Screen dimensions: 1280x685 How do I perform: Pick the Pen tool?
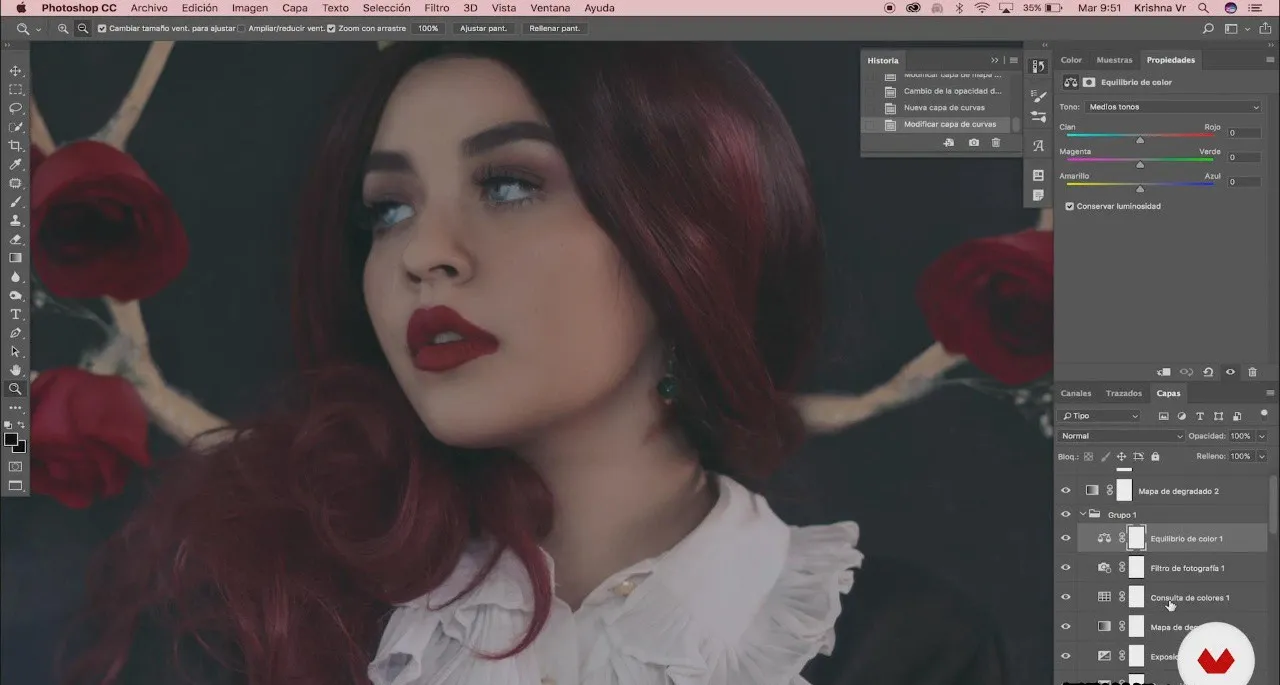coord(15,333)
